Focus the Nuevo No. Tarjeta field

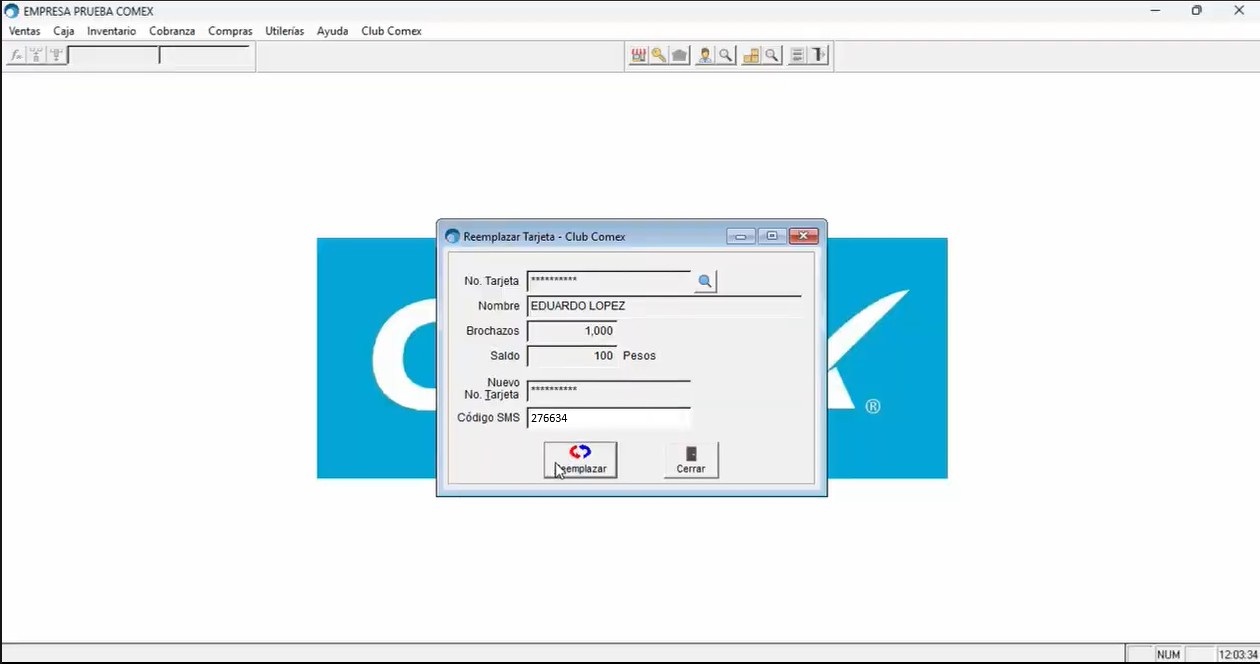(609, 390)
